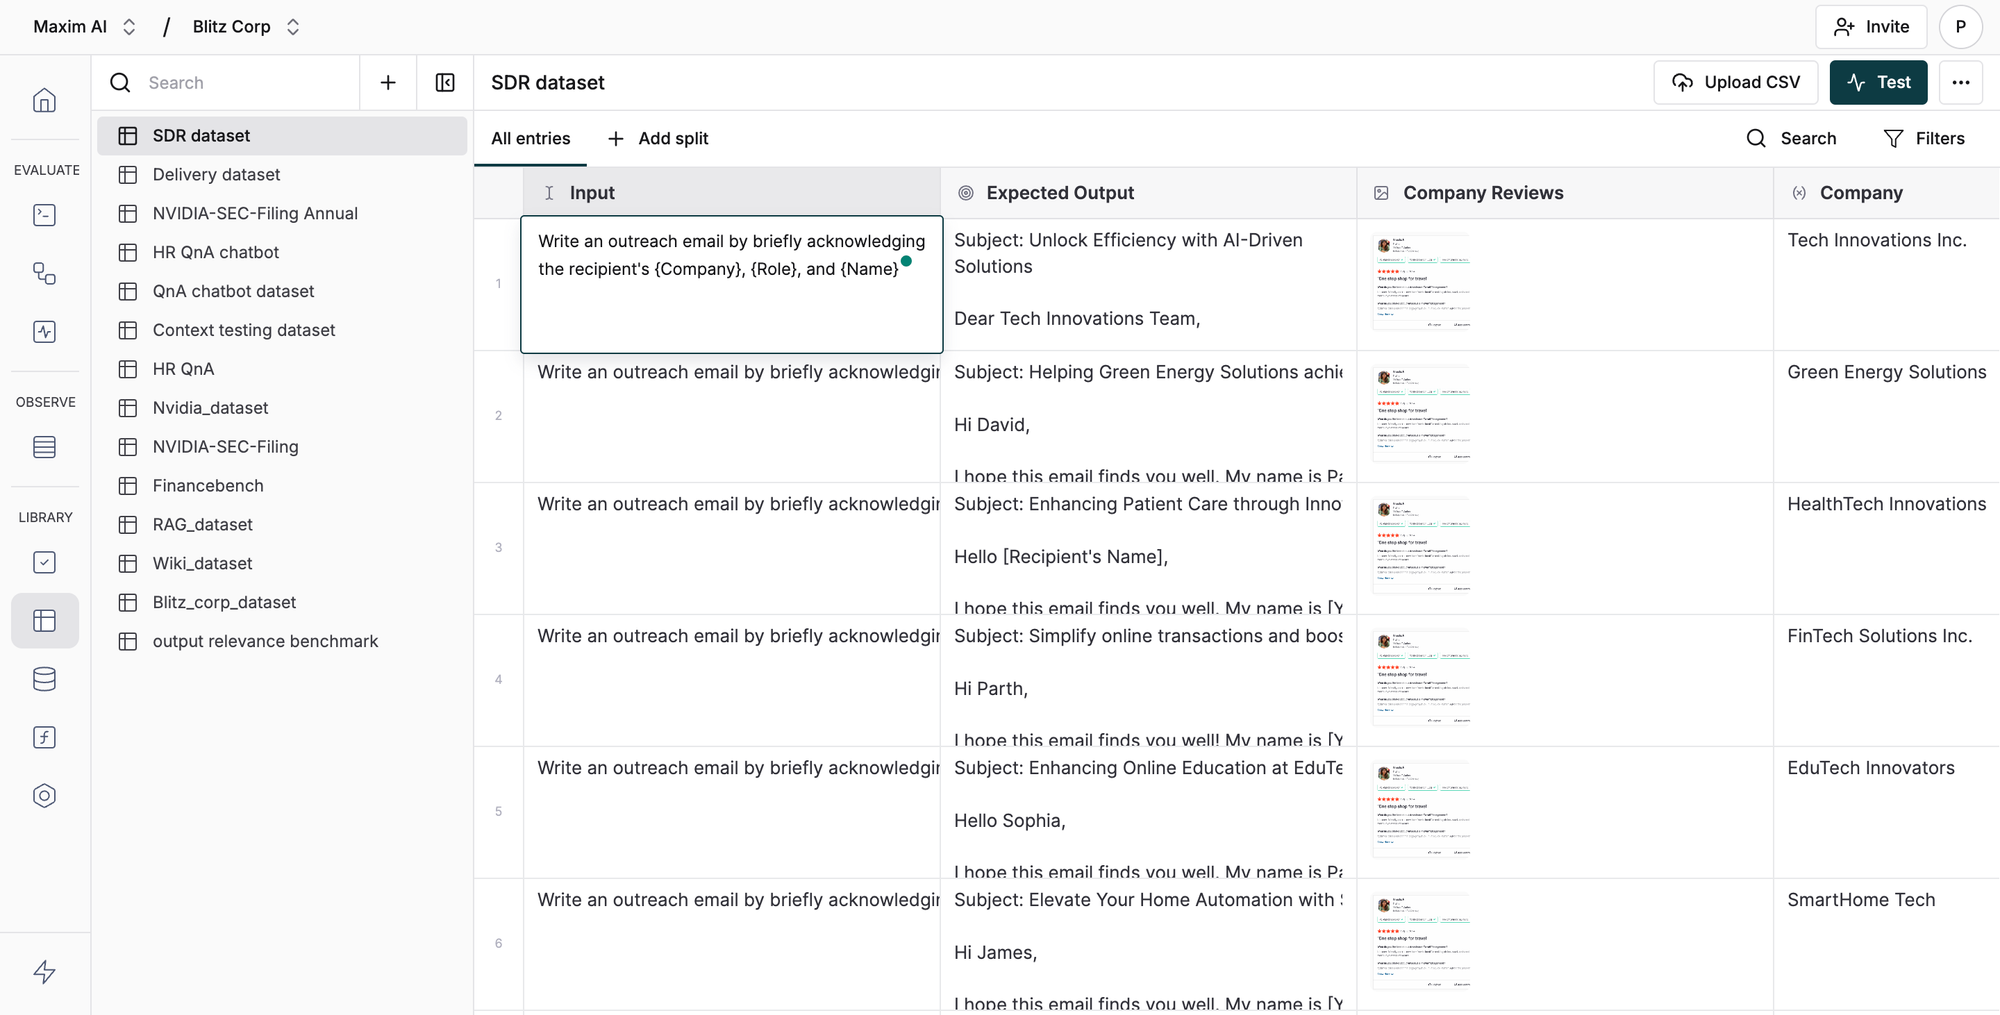Click the lightning bolt icon at sidebar bottom
Image resolution: width=2000 pixels, height=1015 pixels.
(x=44, y=971)
